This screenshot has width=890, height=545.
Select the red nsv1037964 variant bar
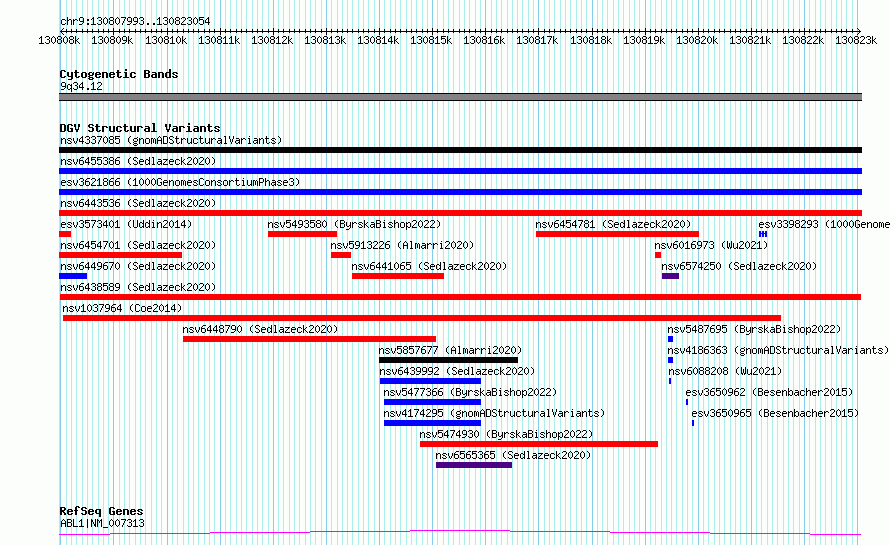coord(422,318)
